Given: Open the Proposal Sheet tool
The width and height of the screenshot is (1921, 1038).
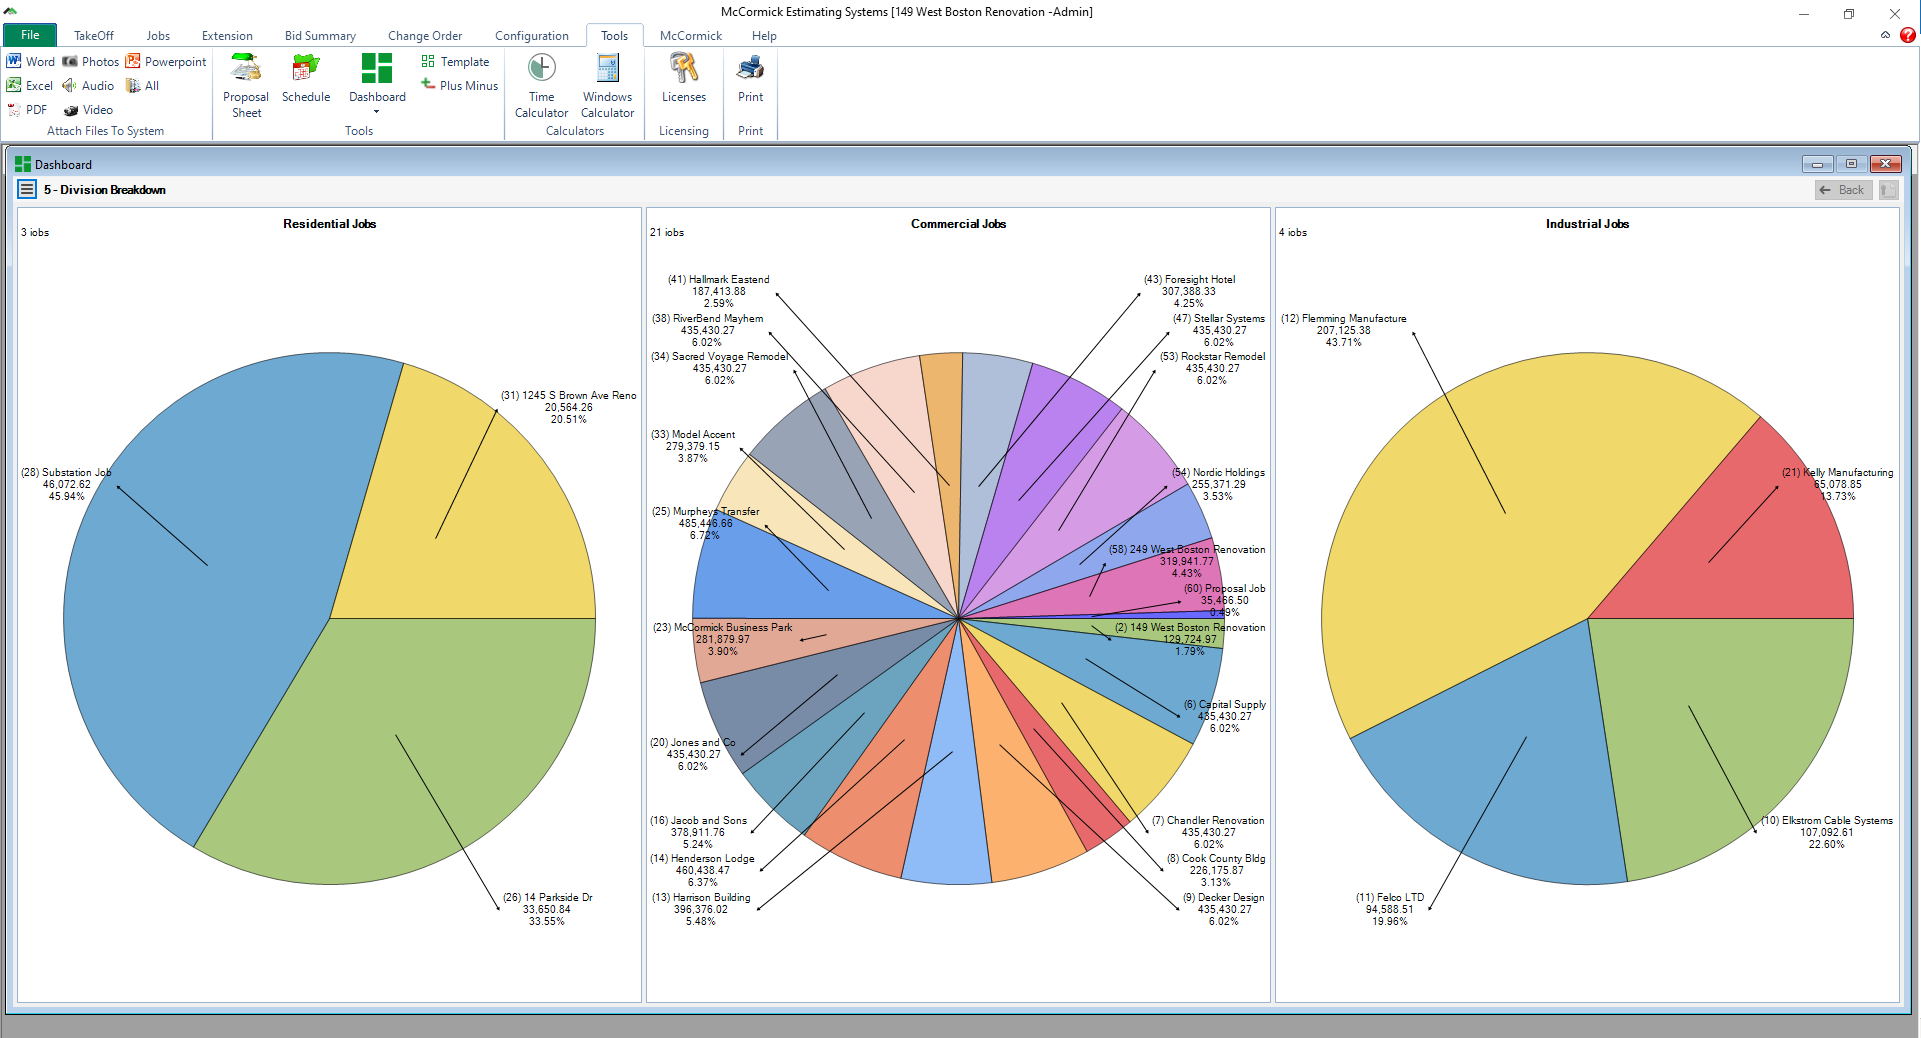Looking at the screenshot, I should coord(246,86).
